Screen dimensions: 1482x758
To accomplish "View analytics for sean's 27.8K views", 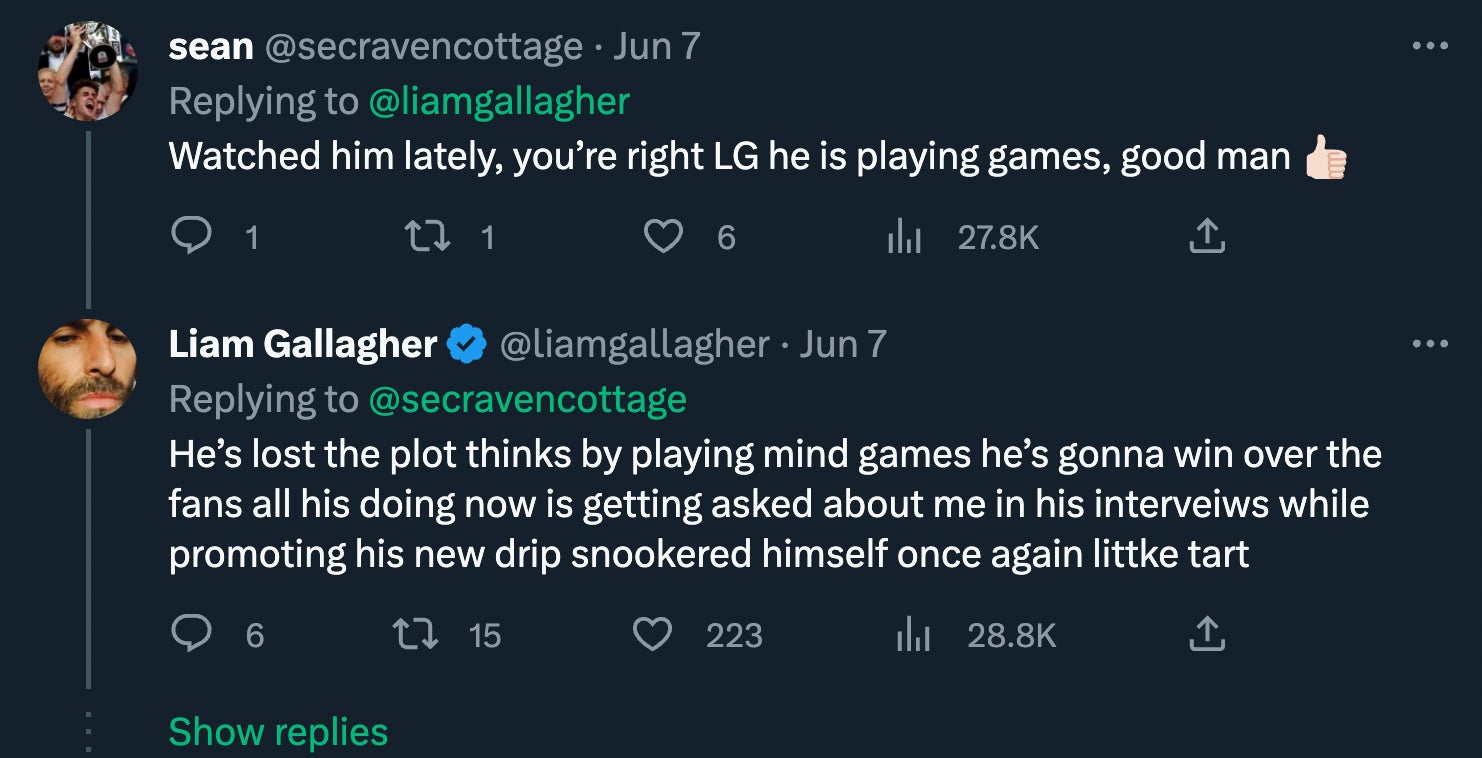I will 905,237.
